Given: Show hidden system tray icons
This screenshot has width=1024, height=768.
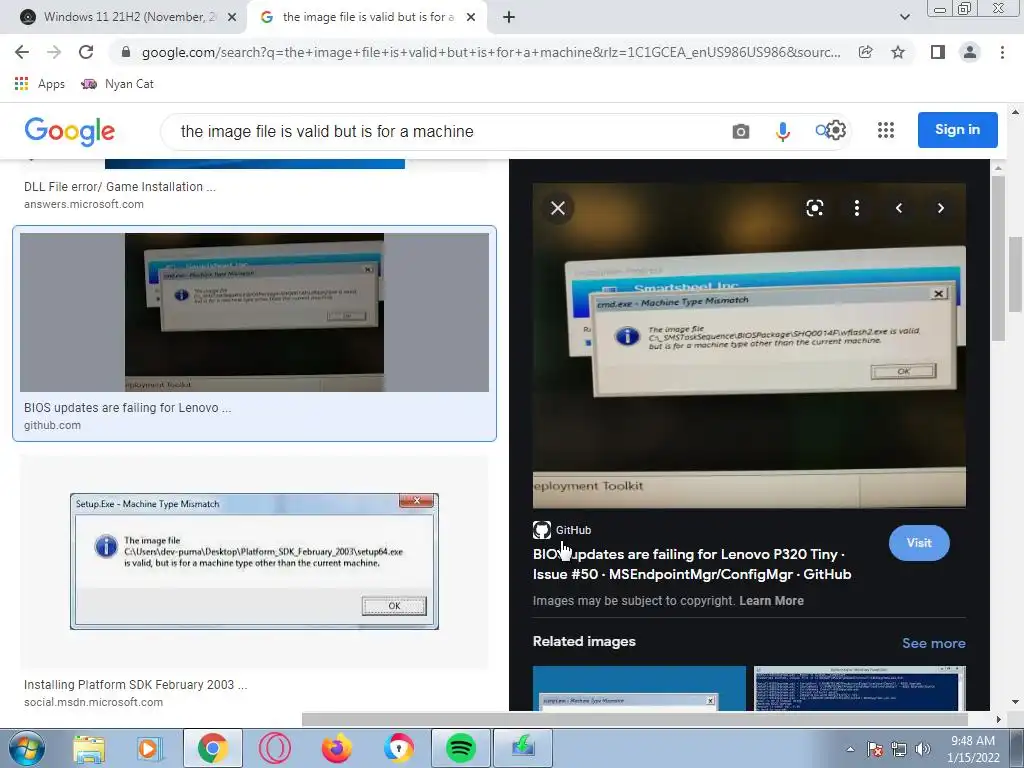Looking at the screenshot, I should pyautogui.click(x=850, y=749).
